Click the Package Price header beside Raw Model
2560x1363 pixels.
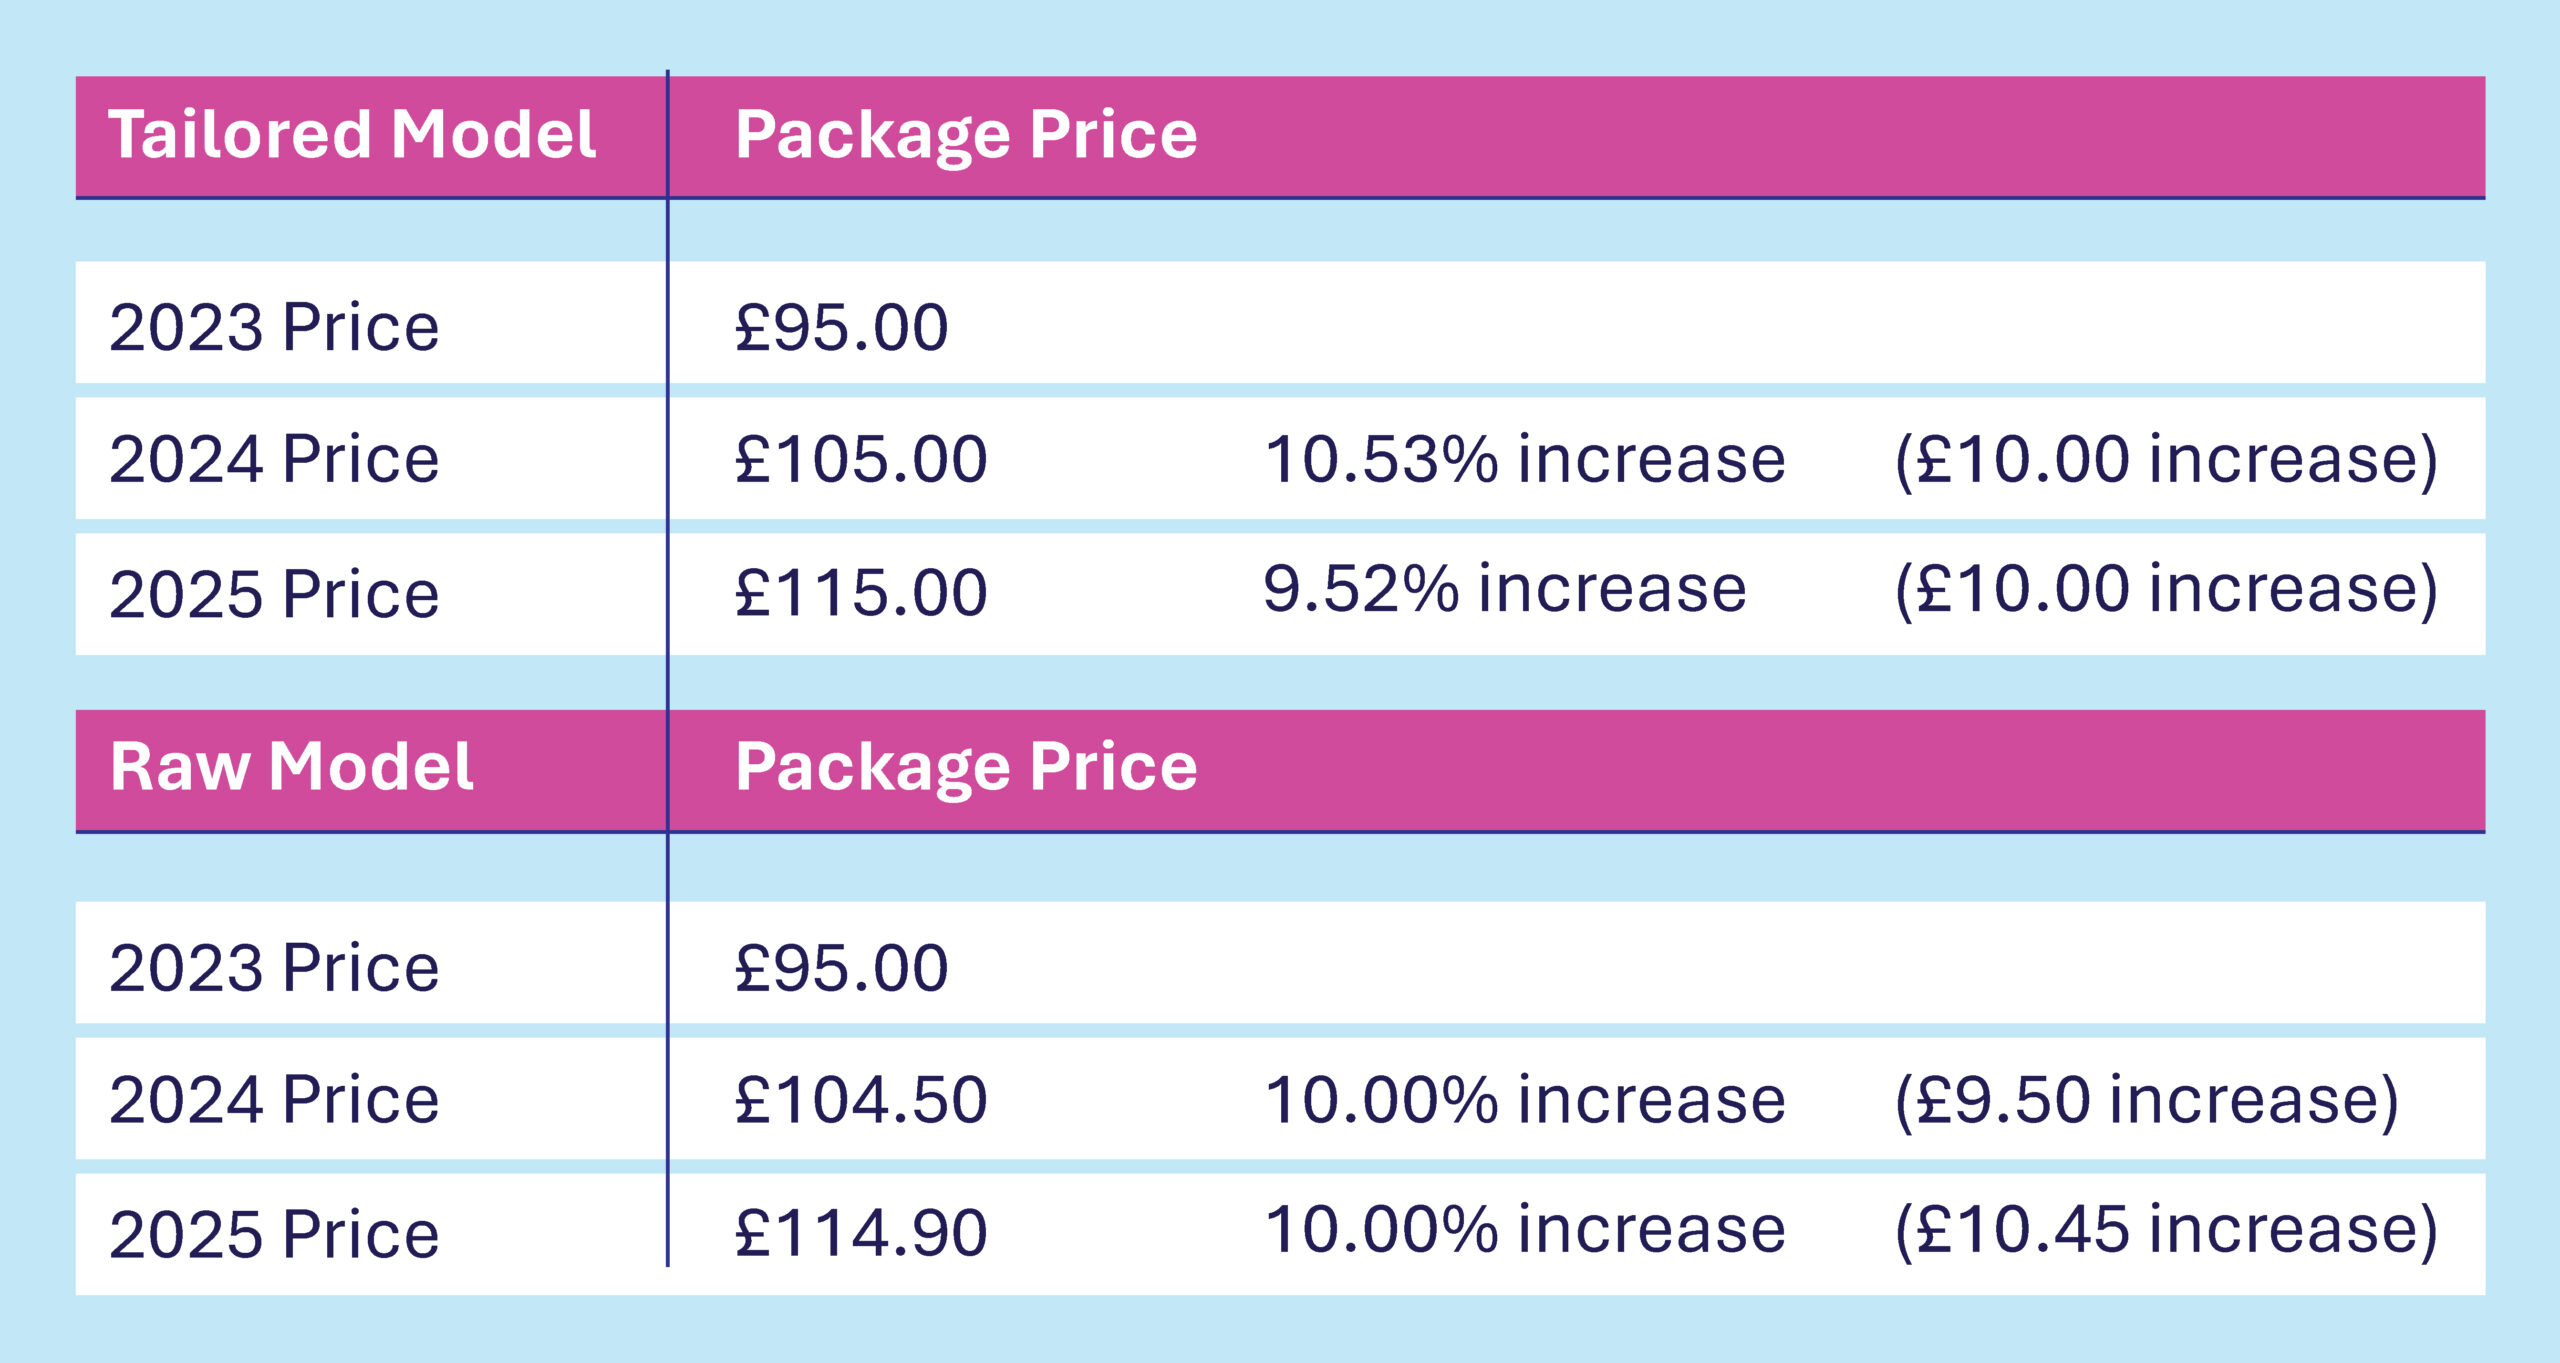click(966, 769)
